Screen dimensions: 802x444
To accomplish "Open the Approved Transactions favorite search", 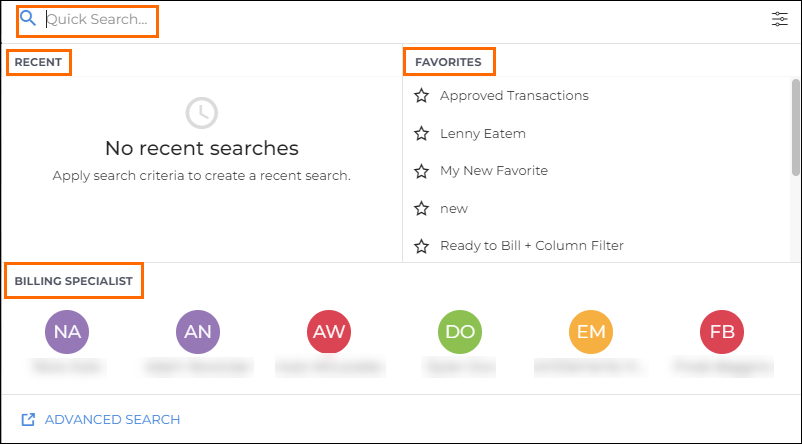I will 514,96.
